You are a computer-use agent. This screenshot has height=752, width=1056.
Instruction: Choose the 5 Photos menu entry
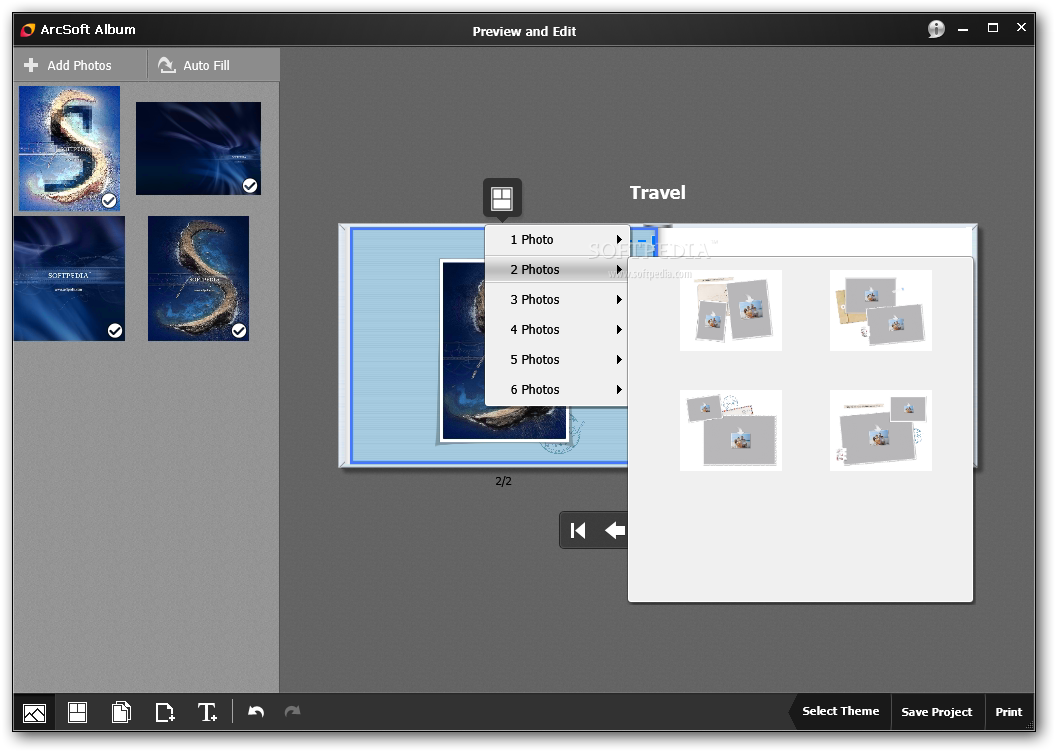click(x=557, y=360)
